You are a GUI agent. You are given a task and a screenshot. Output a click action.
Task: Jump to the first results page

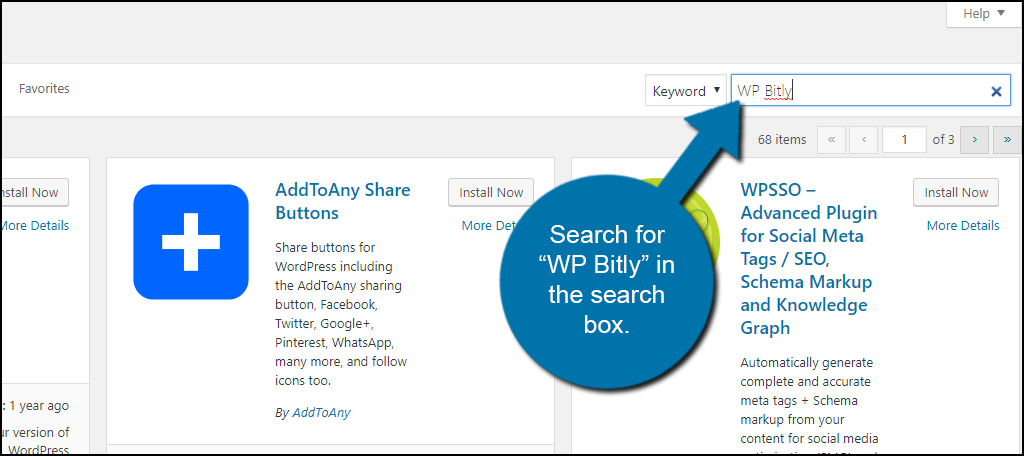(x=831, y=140)
